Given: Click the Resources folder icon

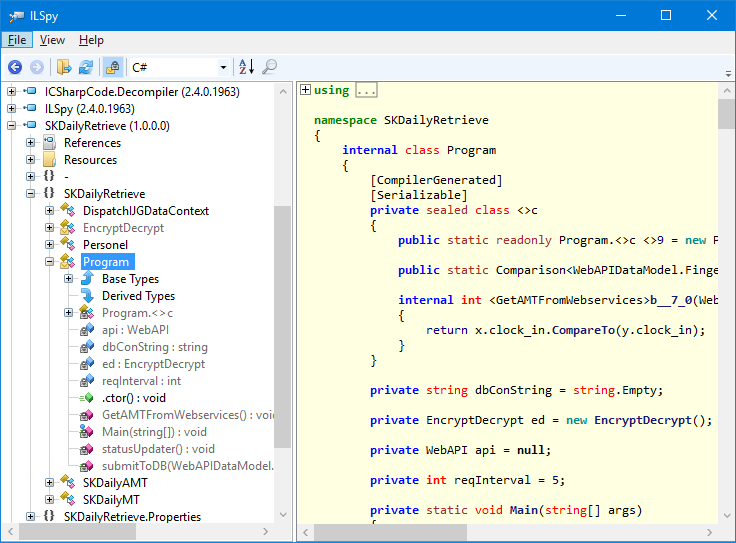Looking at the screenshot, I should tap(49, 160).
